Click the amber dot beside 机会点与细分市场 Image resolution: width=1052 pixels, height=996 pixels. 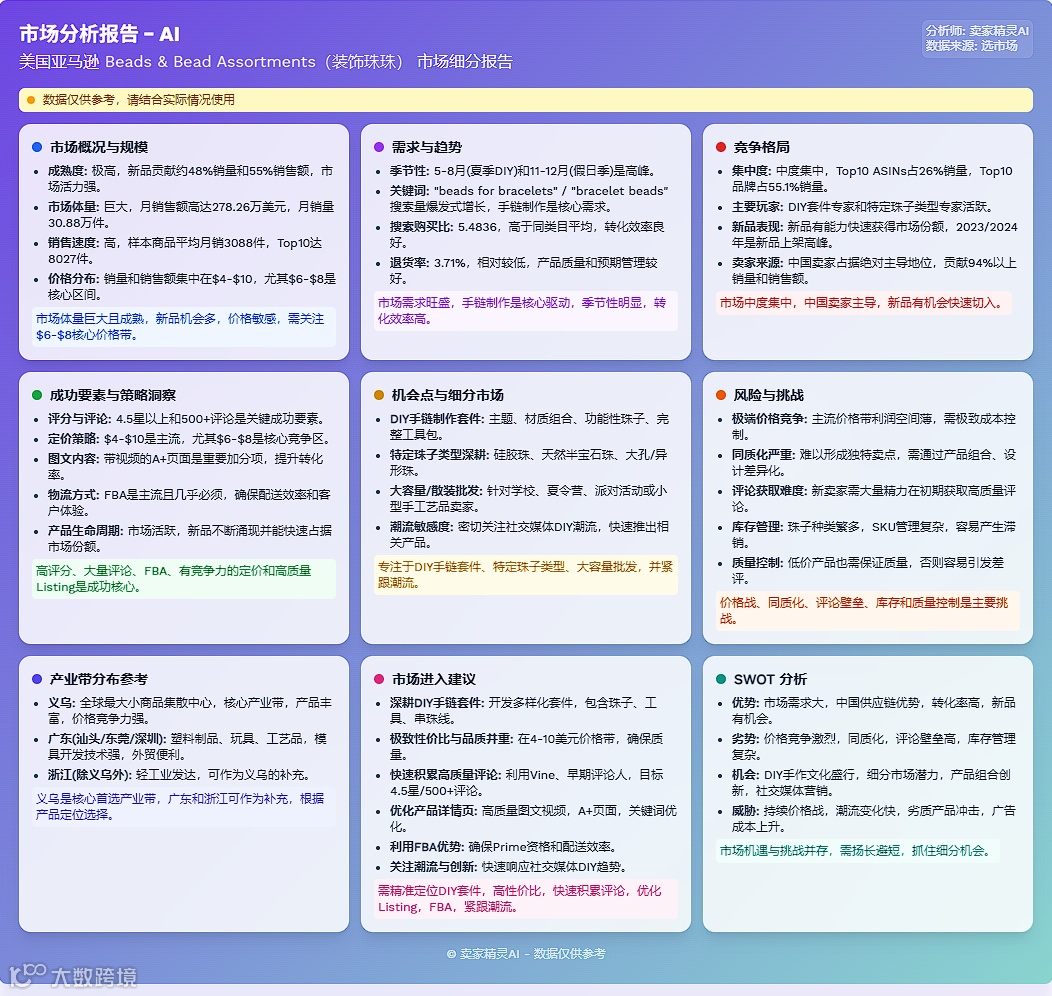pos(379,395)
